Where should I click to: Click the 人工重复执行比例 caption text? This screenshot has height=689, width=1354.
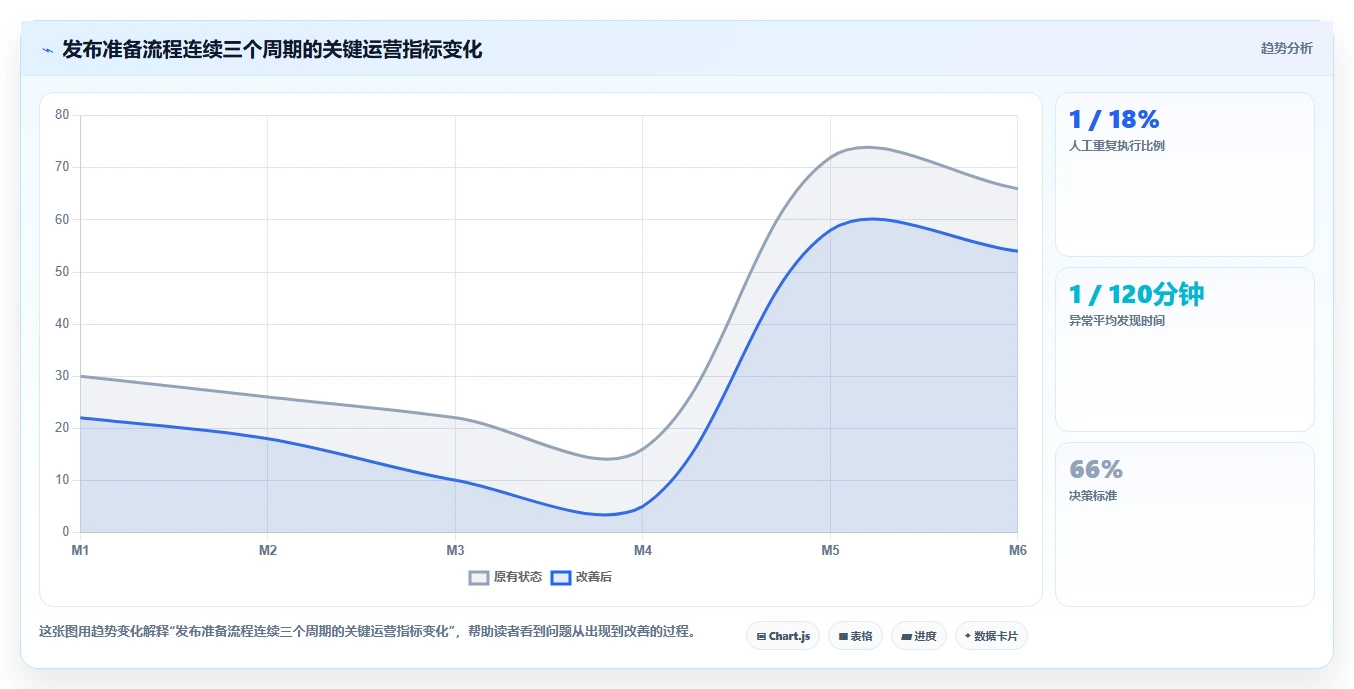click(x=1117, y=146)
